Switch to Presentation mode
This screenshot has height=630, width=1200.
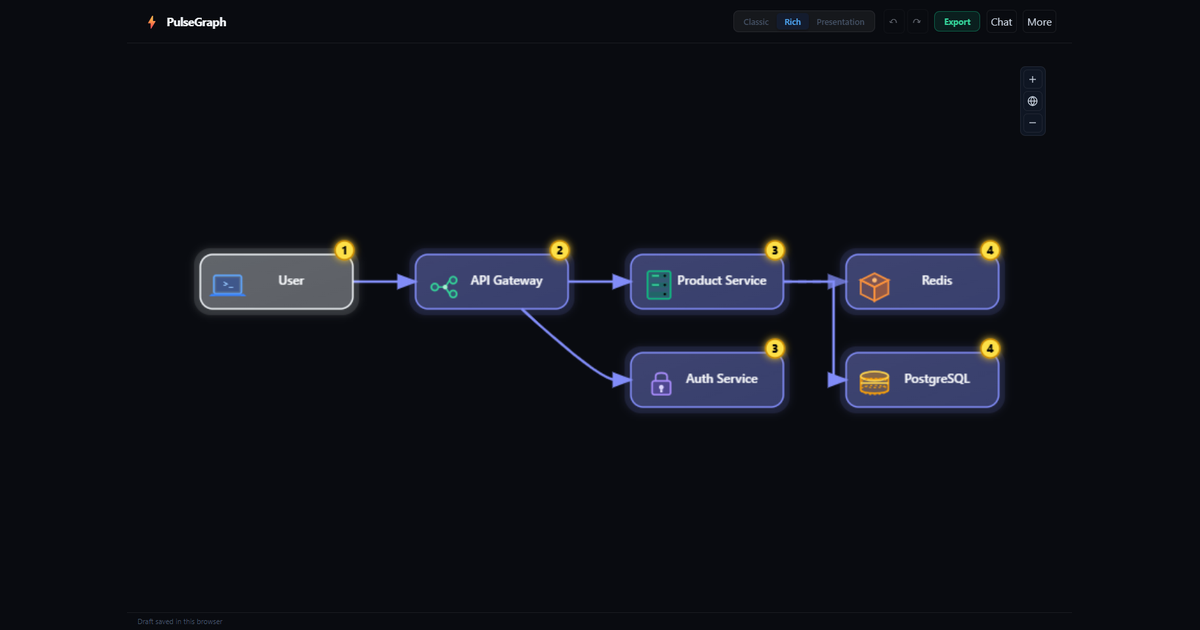pyautogui.click(x=840, y=22)
